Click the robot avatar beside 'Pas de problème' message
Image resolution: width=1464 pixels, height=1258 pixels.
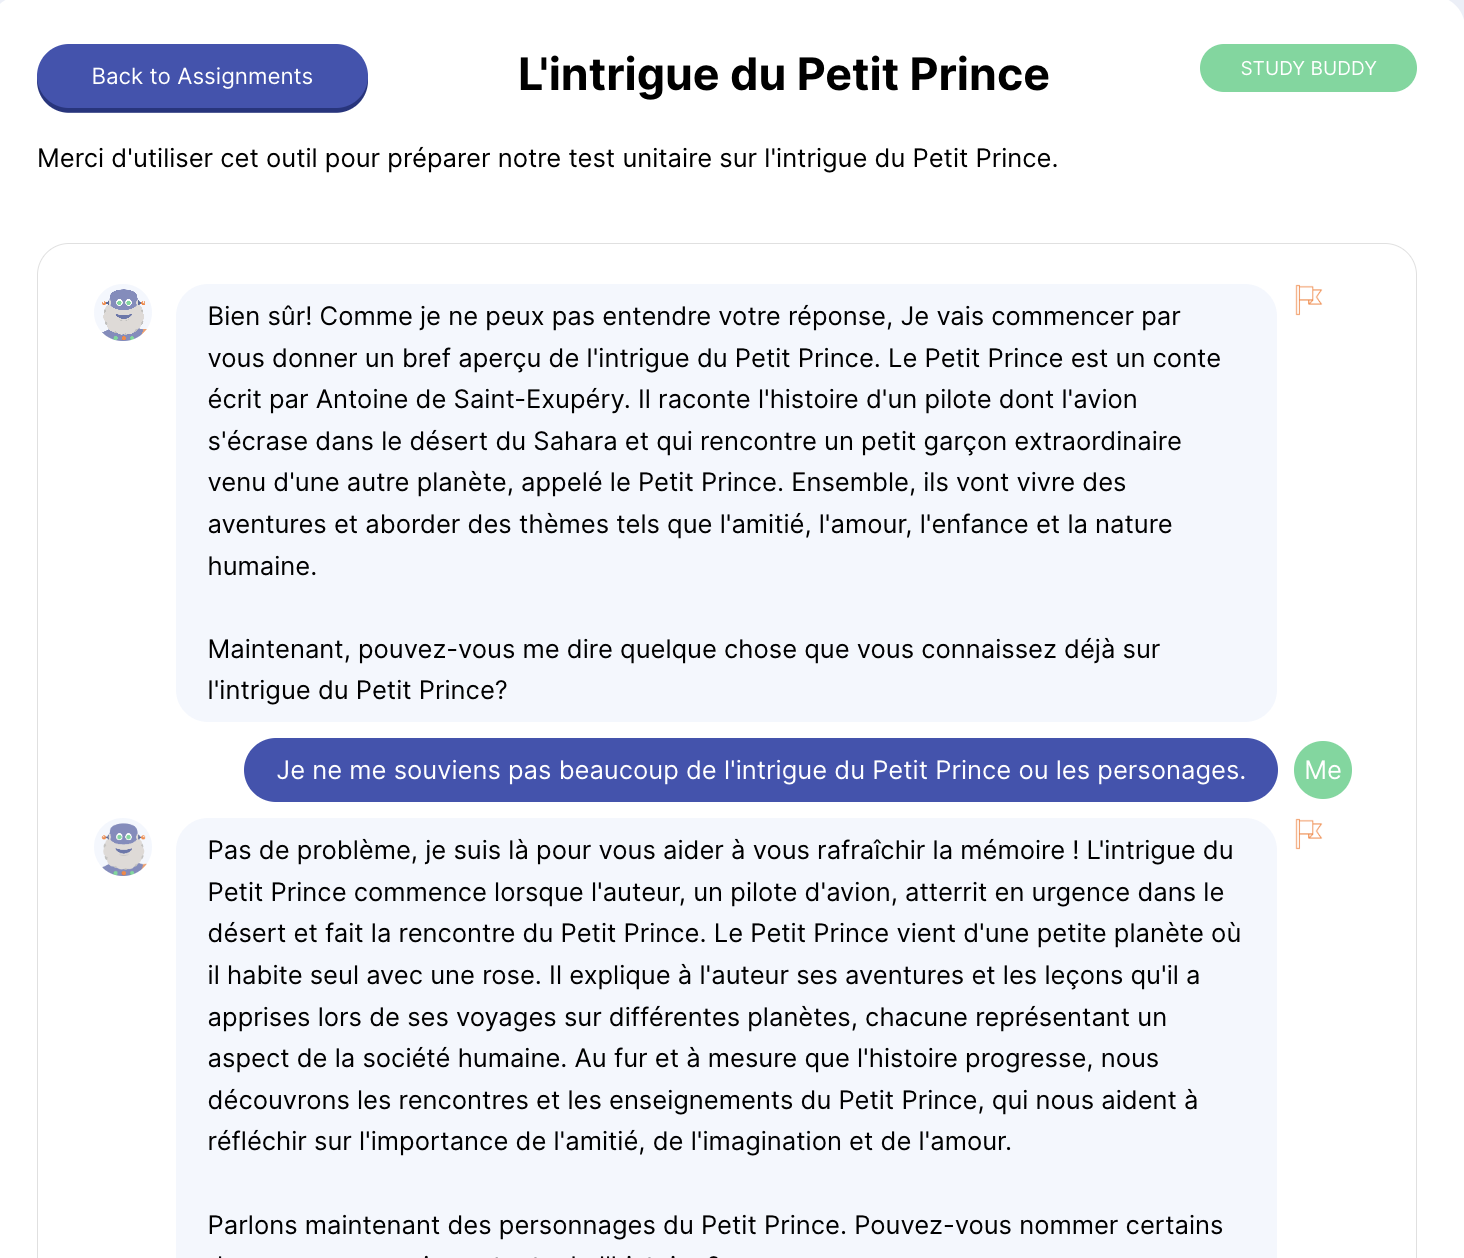[x=123, y=848]
